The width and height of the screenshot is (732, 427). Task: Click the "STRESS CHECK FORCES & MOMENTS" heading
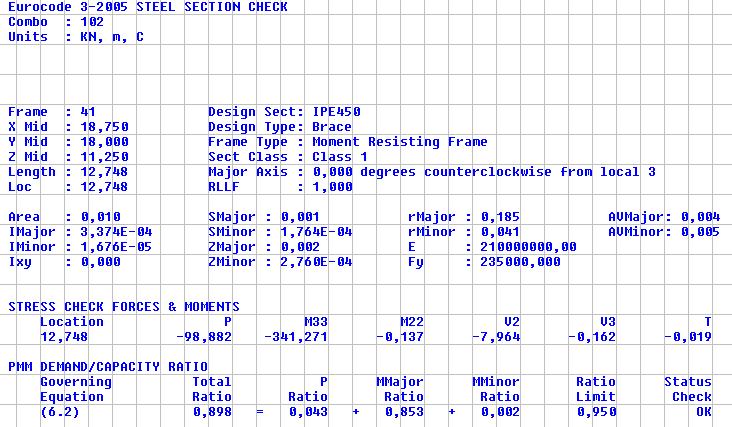124,307
